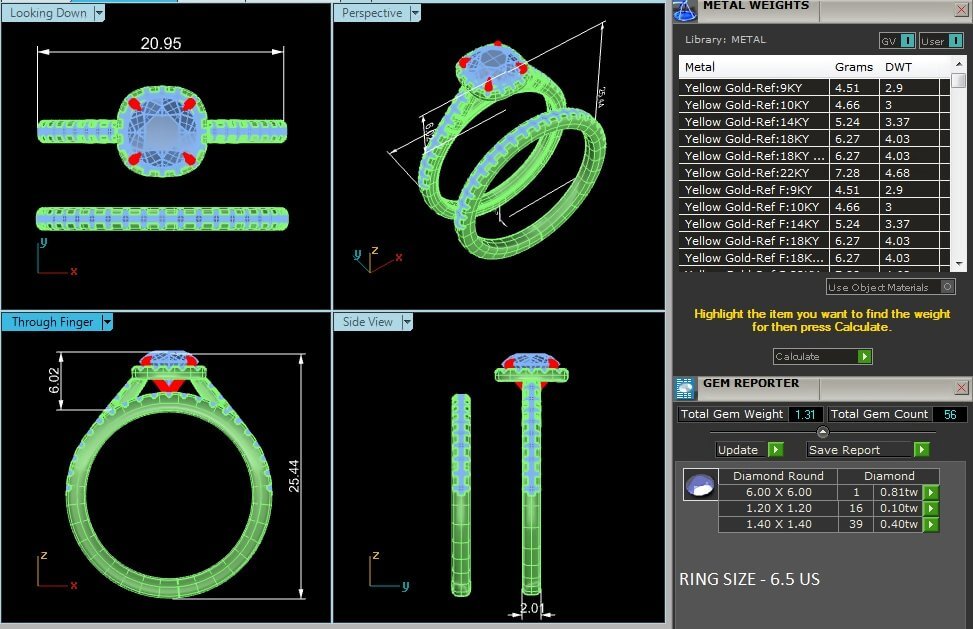Select Yellow Gold-Ref:14KY metal row
The width and height of the screenshot is (973, 629).
pyautogui.click(x=754, y=122)
